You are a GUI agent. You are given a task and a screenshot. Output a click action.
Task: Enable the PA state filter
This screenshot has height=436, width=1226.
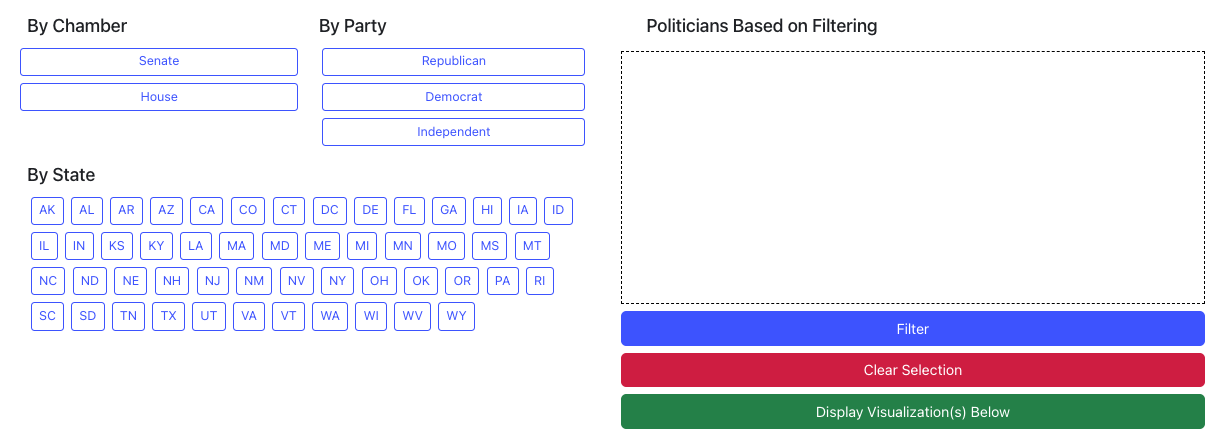click(502, 282)
